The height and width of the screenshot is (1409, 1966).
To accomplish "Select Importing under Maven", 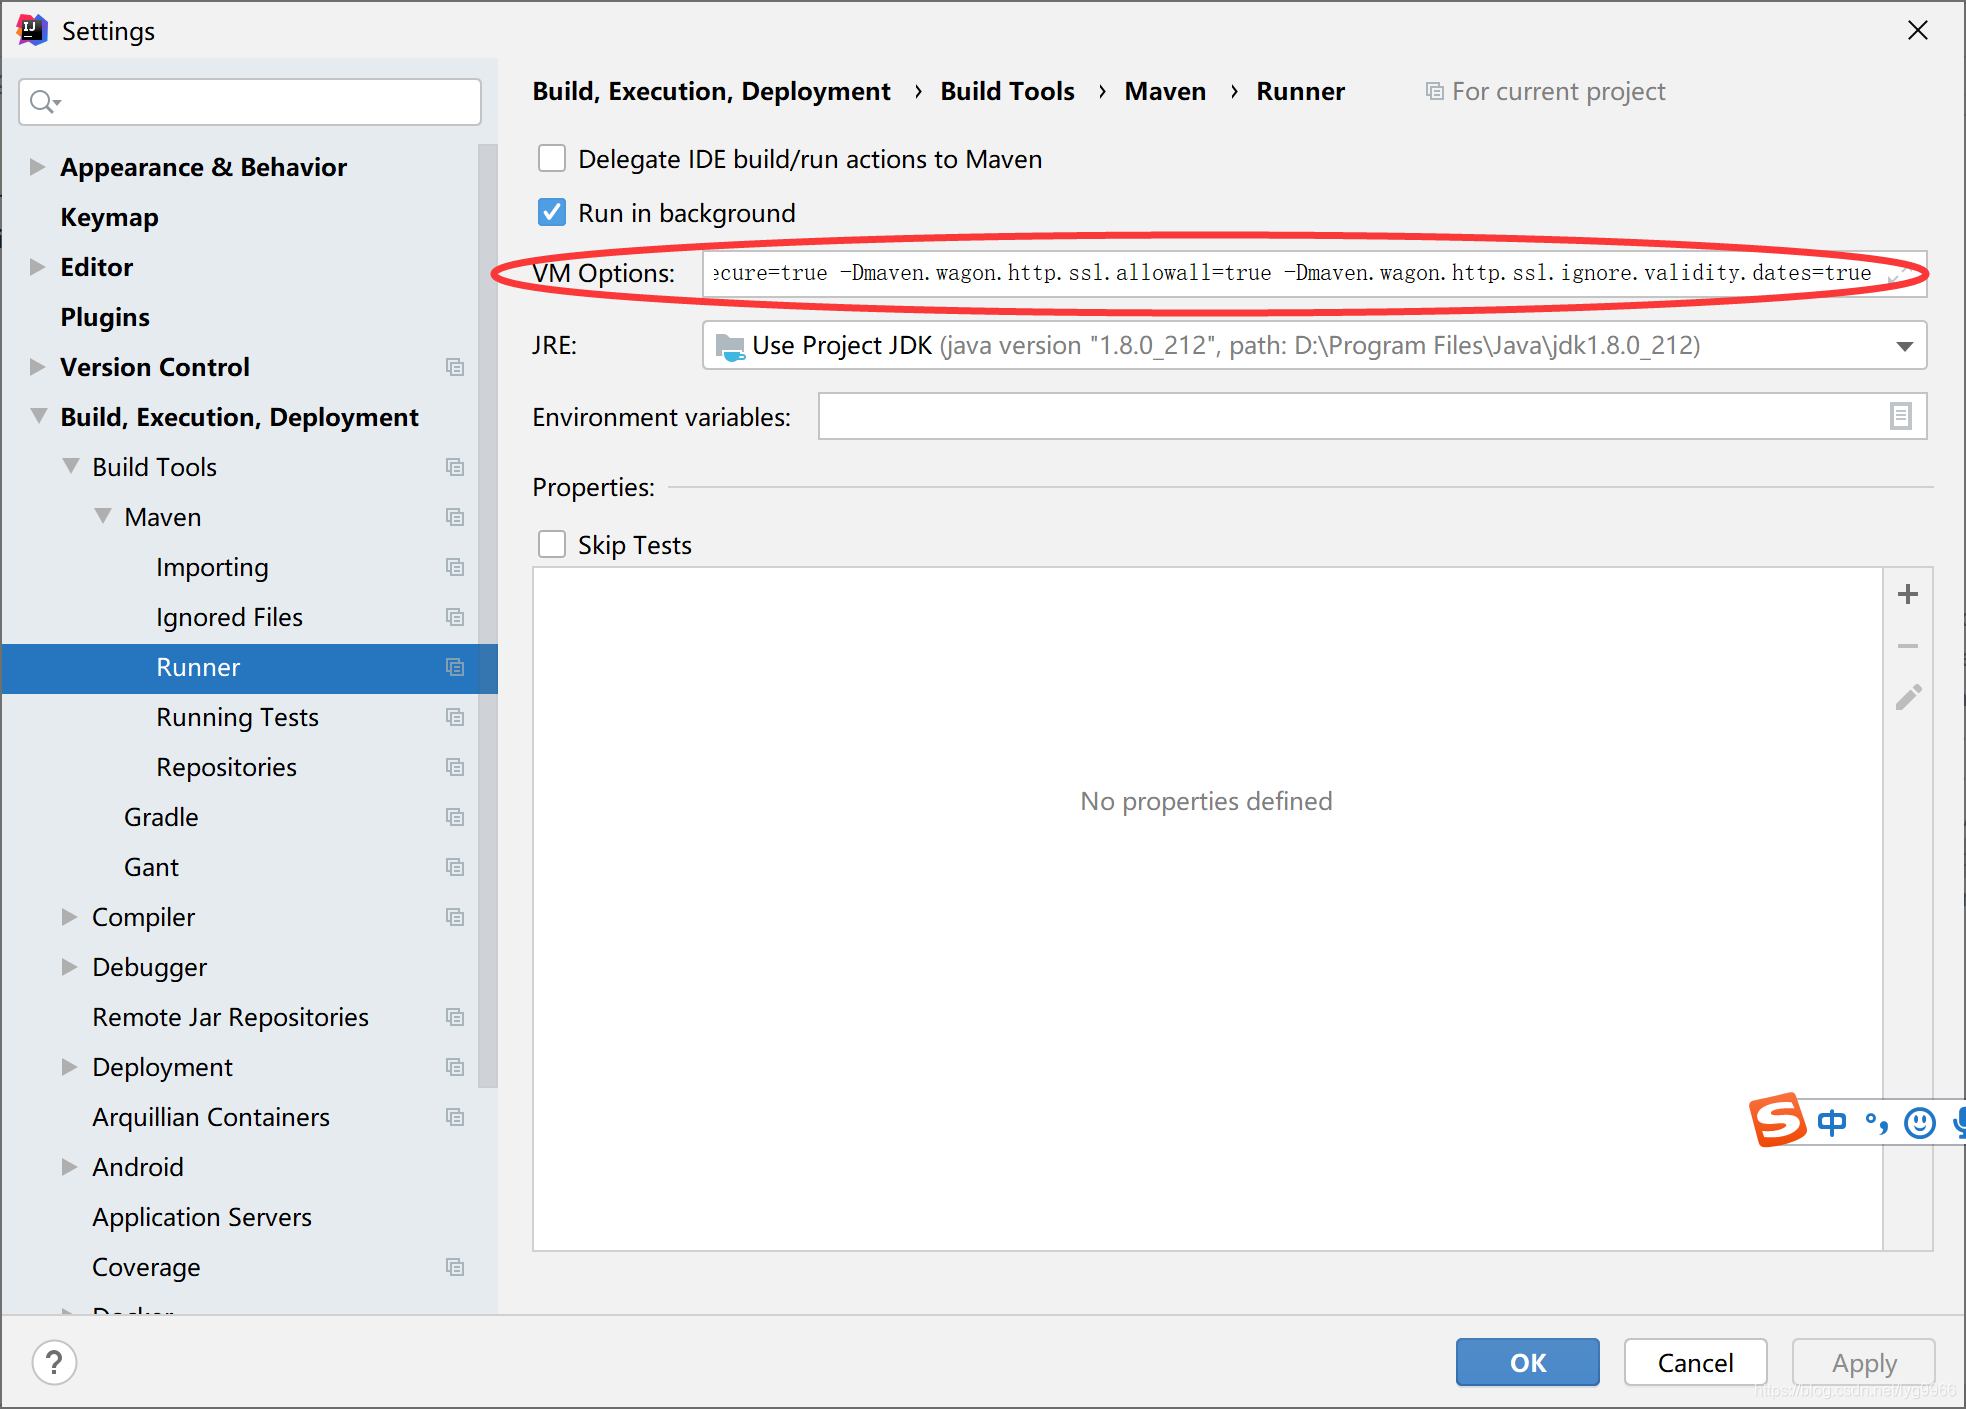I will tap(212, 567).
